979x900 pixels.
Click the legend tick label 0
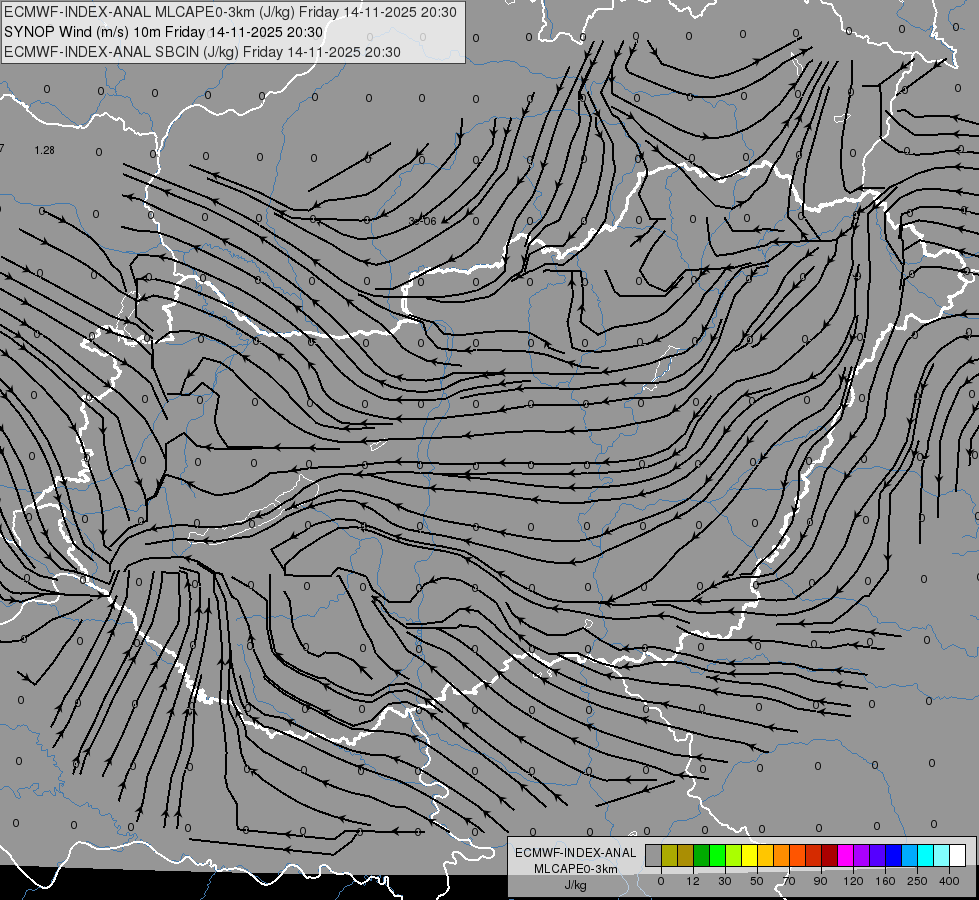[x=661, y=881]
